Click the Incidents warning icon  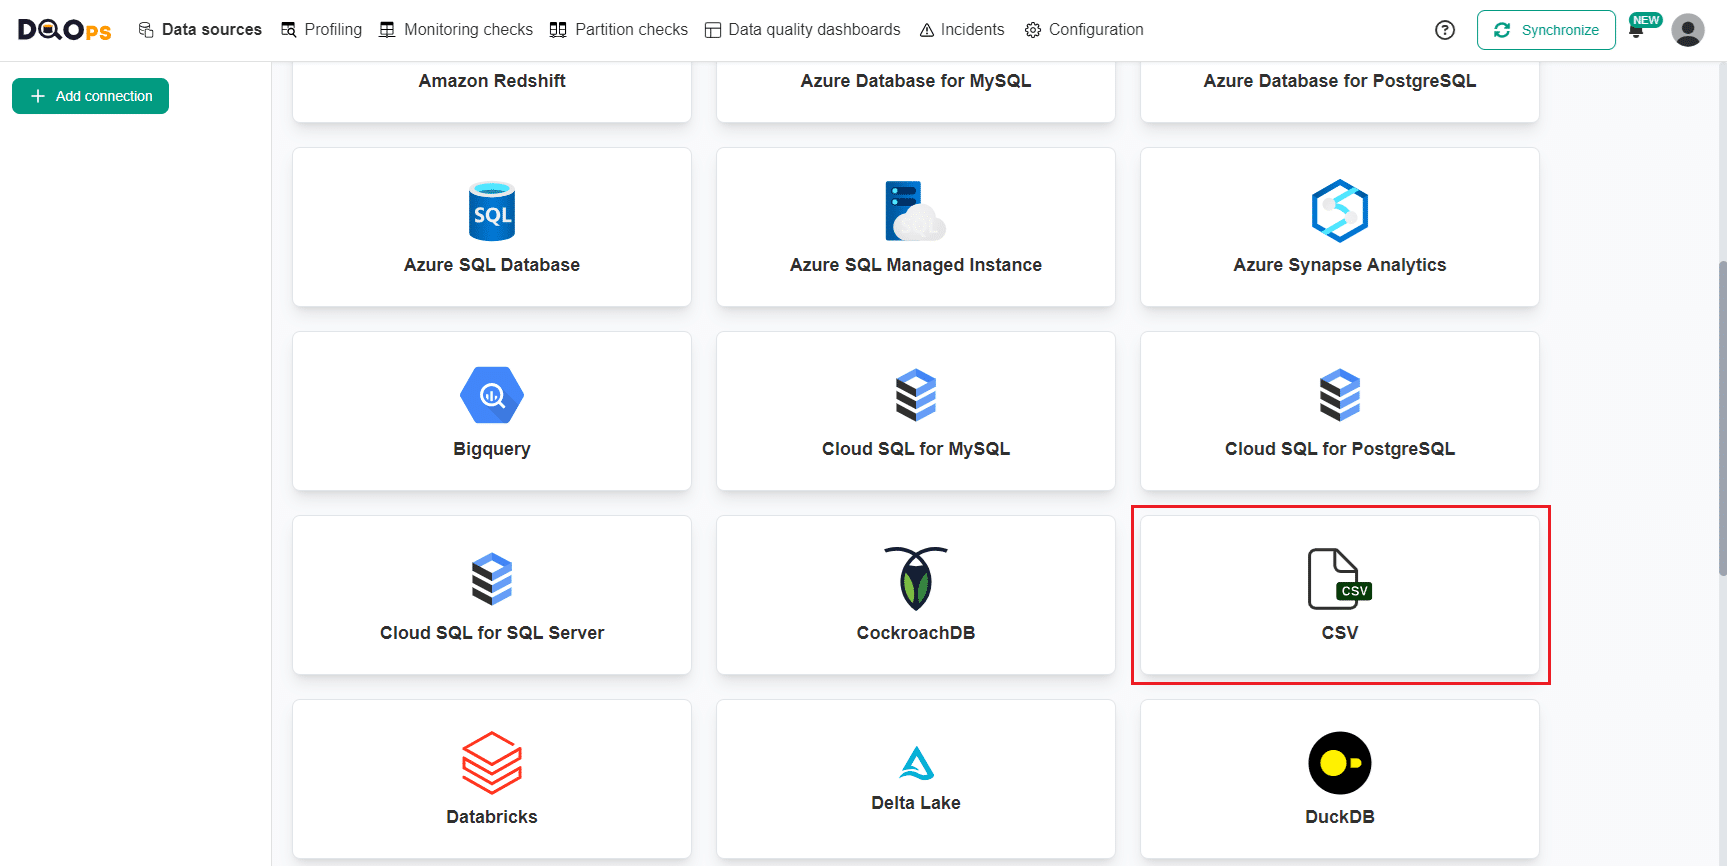click(x=927, y=30)
